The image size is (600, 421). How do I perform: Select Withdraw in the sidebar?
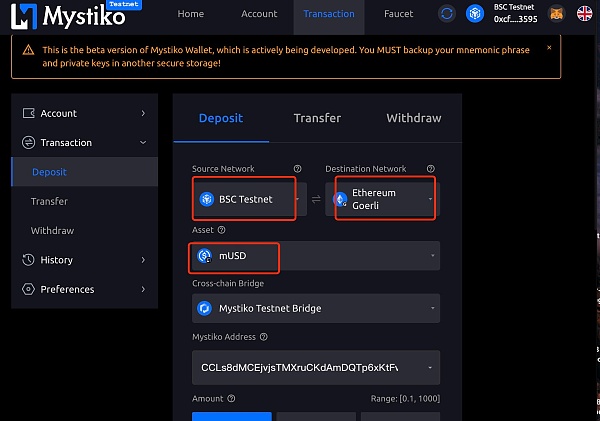point(85,230)
